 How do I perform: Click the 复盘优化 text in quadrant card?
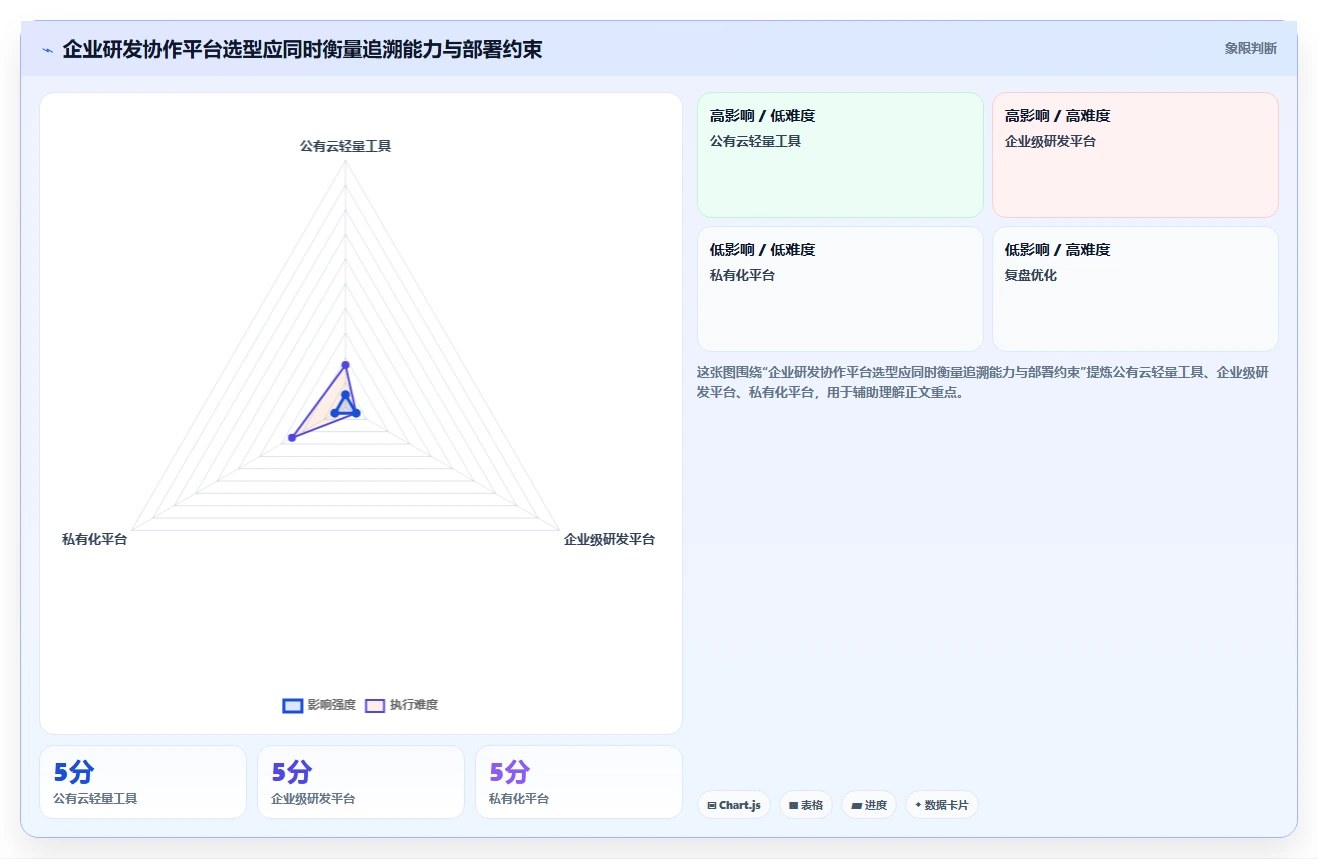[1031, 275]
